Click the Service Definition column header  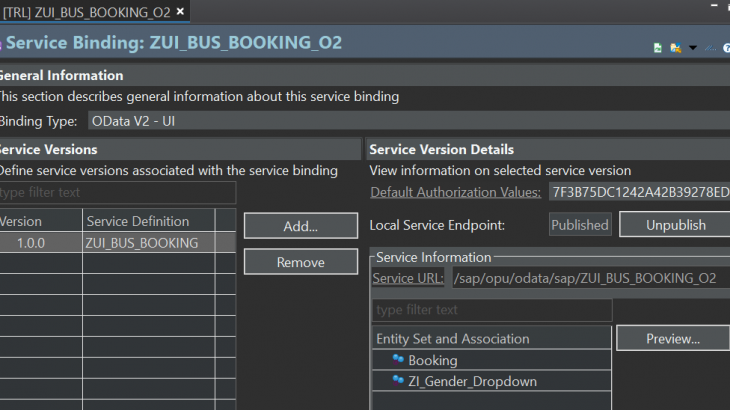point(146,221)
